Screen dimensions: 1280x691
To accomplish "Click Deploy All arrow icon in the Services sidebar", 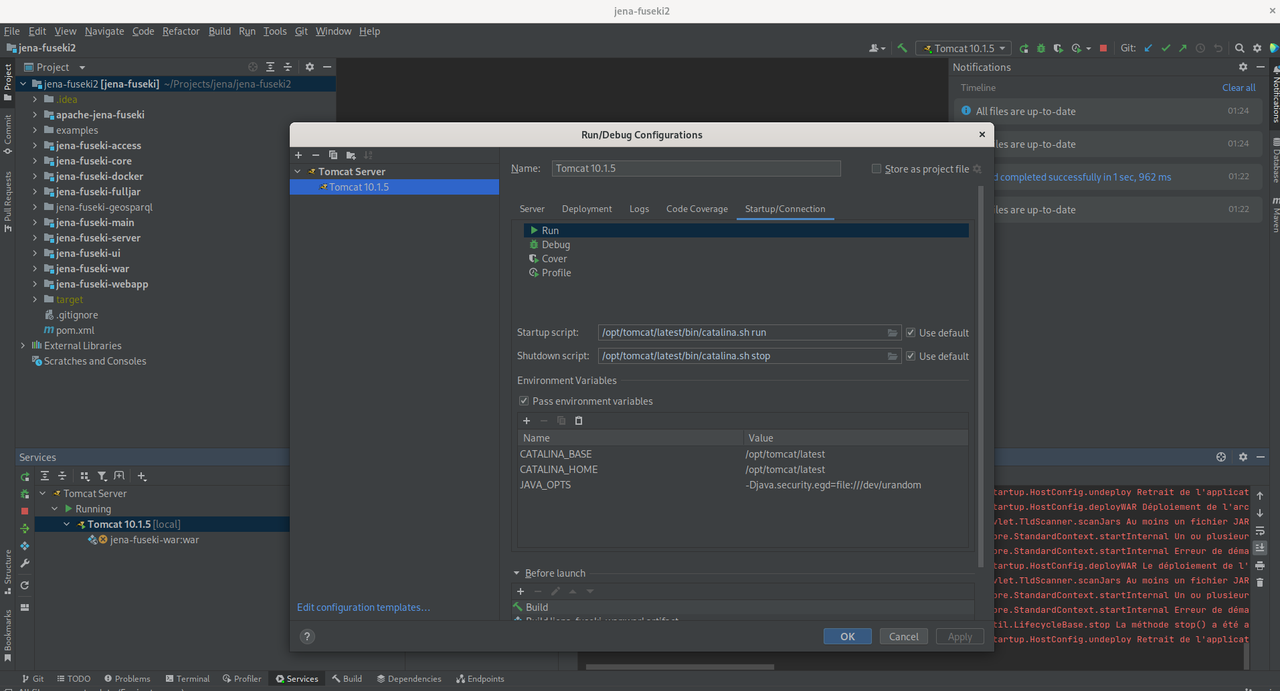I will pos(25,528).
